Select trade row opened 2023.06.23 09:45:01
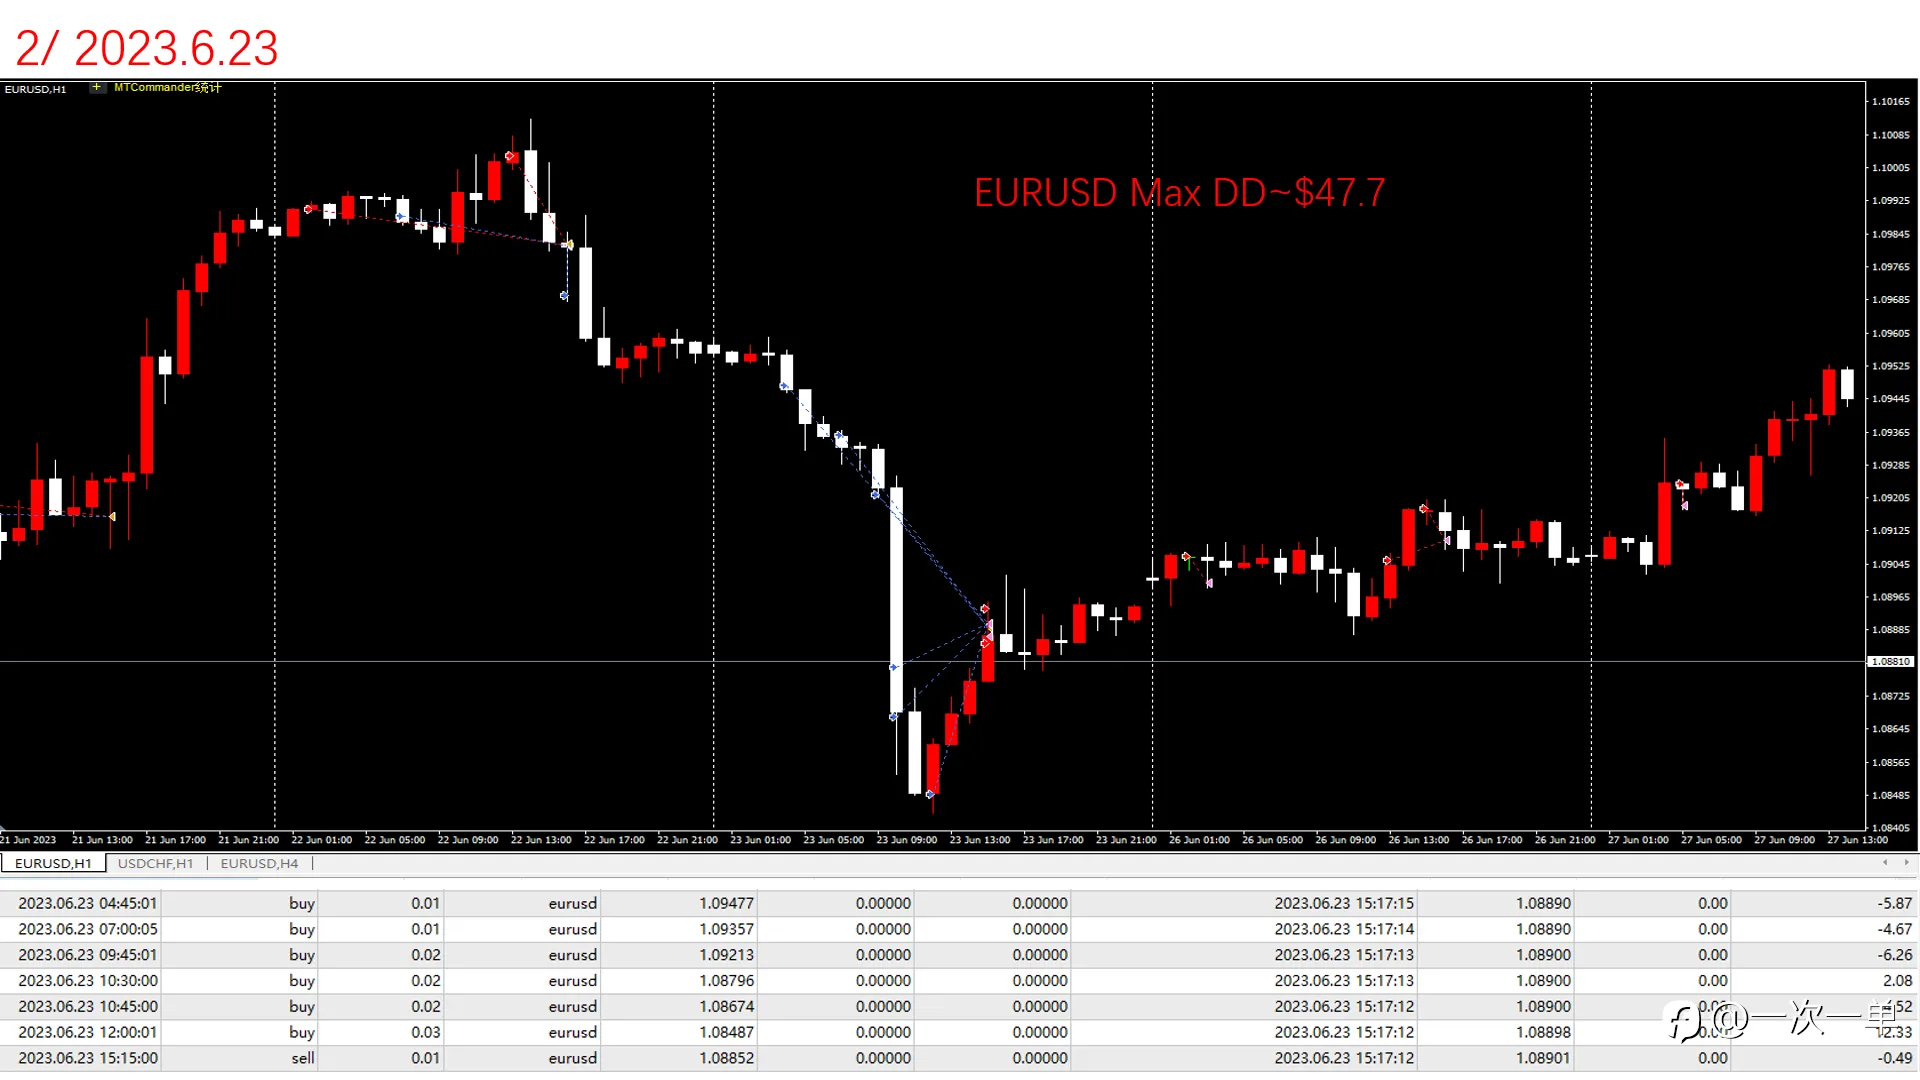 click(x=960, y=955)
